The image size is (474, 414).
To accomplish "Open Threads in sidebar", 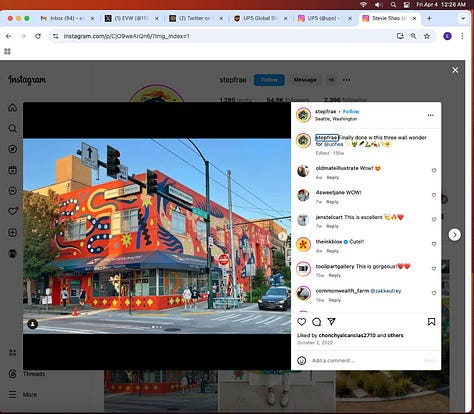I will 27,374.
